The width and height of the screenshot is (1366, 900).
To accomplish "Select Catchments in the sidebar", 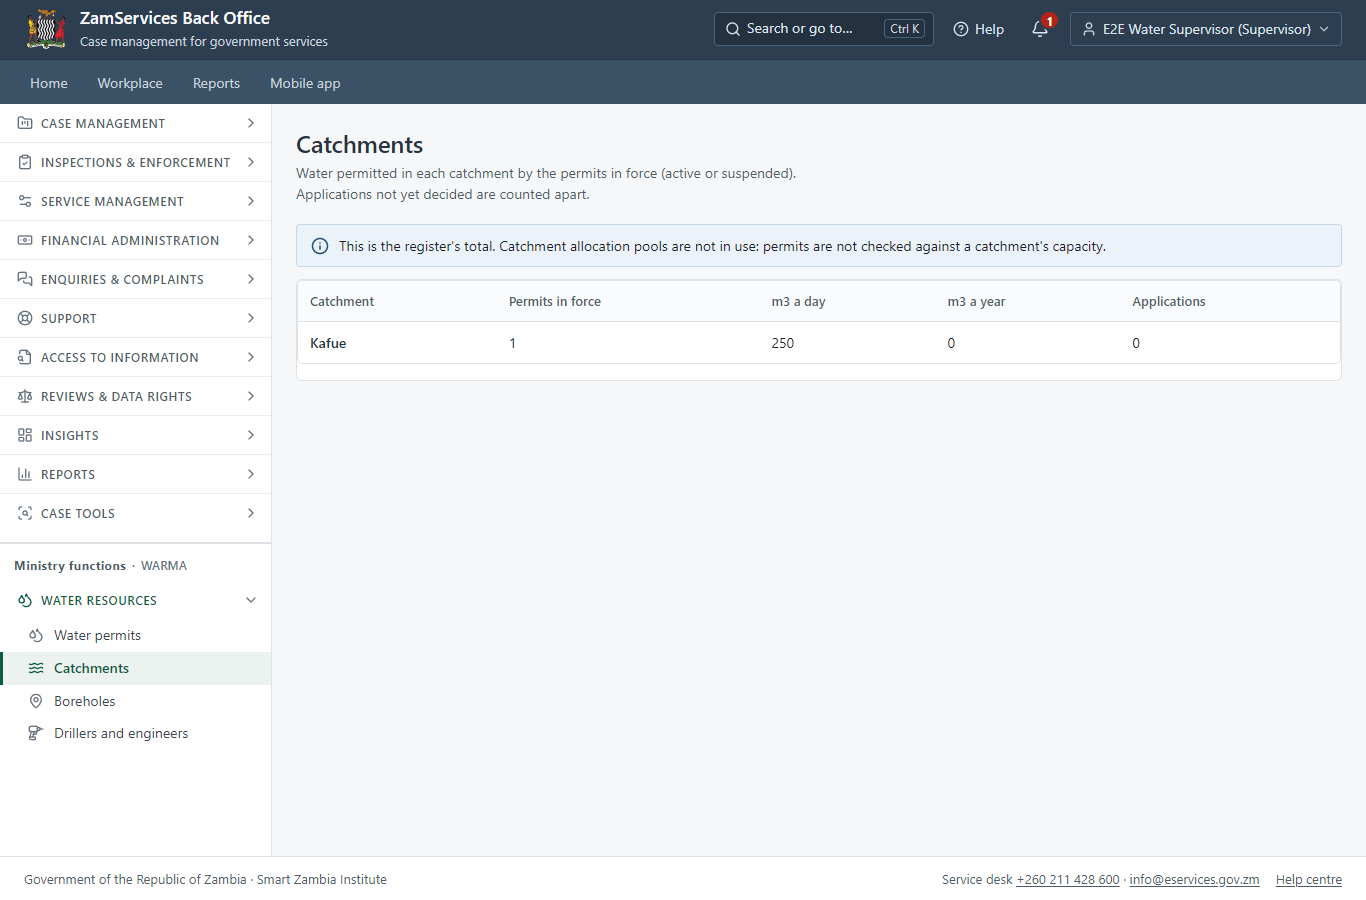I will click(x=136, y=668).
